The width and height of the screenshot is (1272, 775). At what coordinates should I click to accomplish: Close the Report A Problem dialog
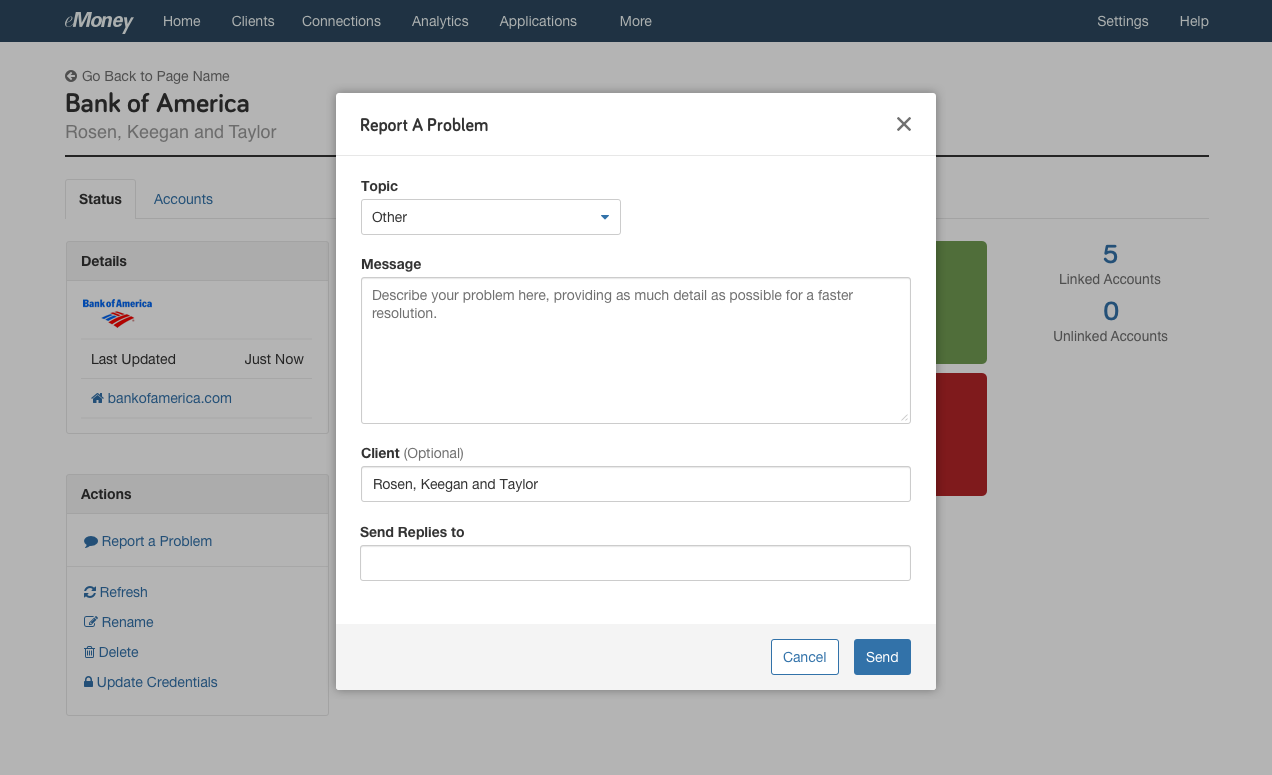pos(904,124)
